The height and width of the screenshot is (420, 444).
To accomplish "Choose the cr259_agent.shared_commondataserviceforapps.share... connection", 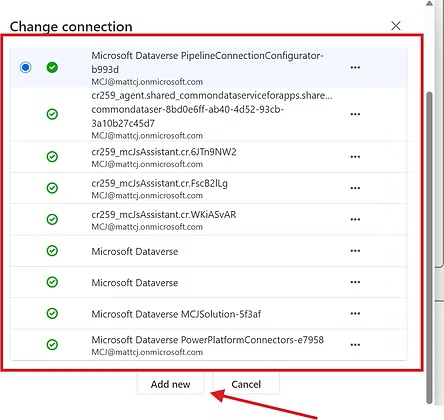I will (x=212, y=96).
